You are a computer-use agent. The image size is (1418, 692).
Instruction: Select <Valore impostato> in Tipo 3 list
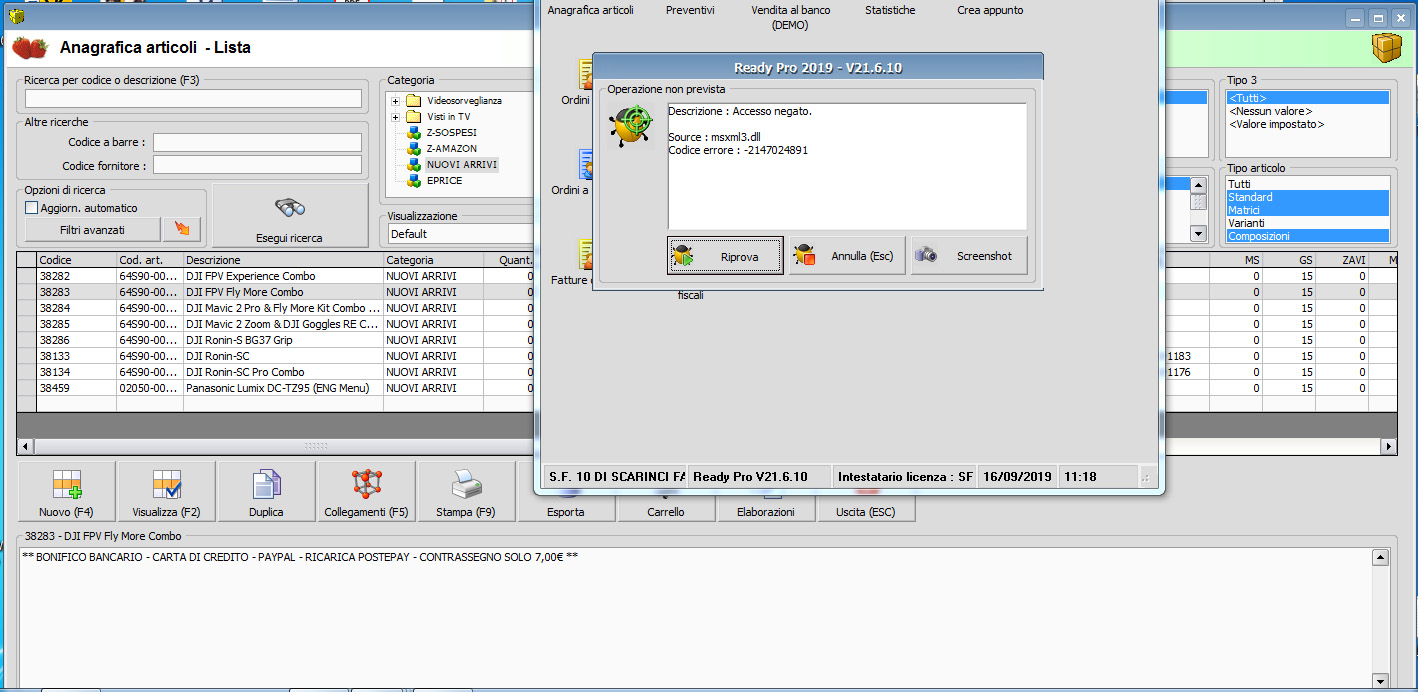(1308, 124)
